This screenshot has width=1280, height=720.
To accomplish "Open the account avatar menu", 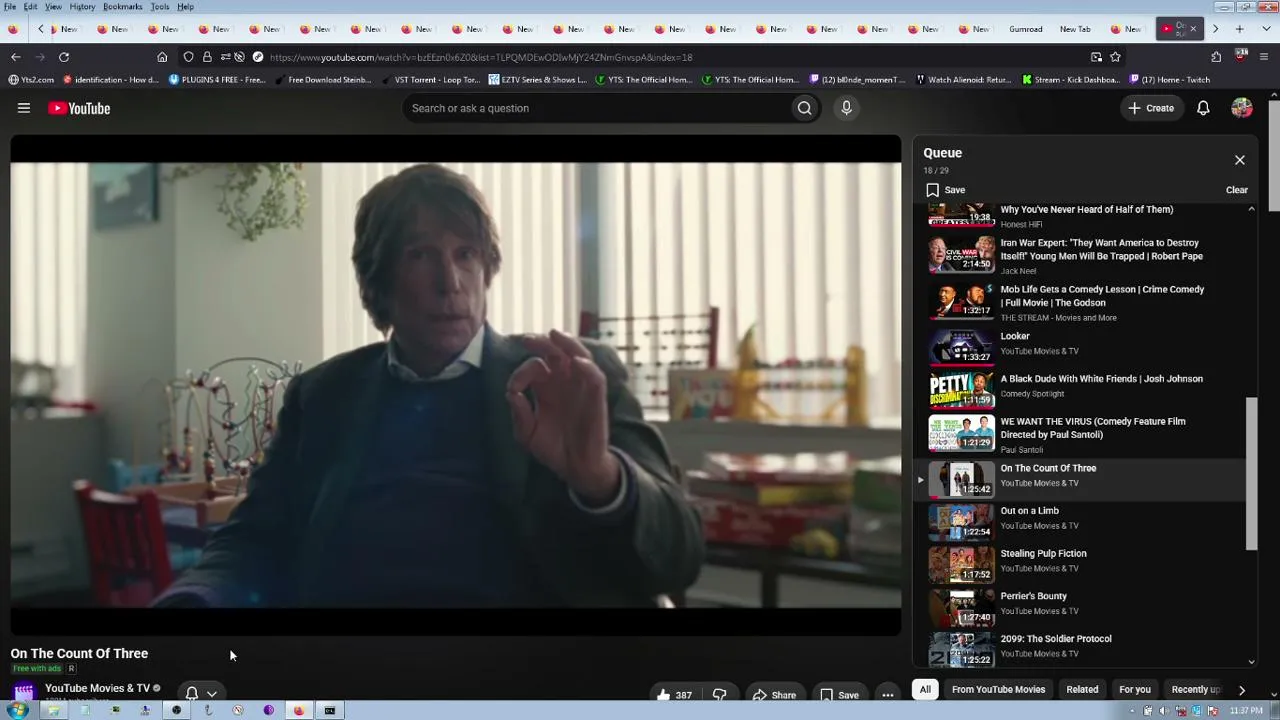I will pos(1242,108).
